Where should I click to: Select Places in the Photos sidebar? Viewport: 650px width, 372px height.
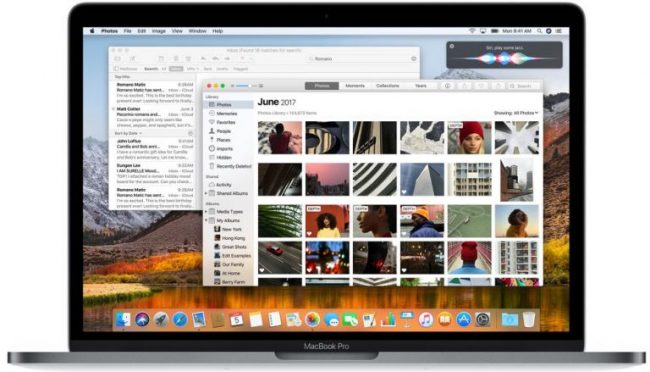pos(223,140)
